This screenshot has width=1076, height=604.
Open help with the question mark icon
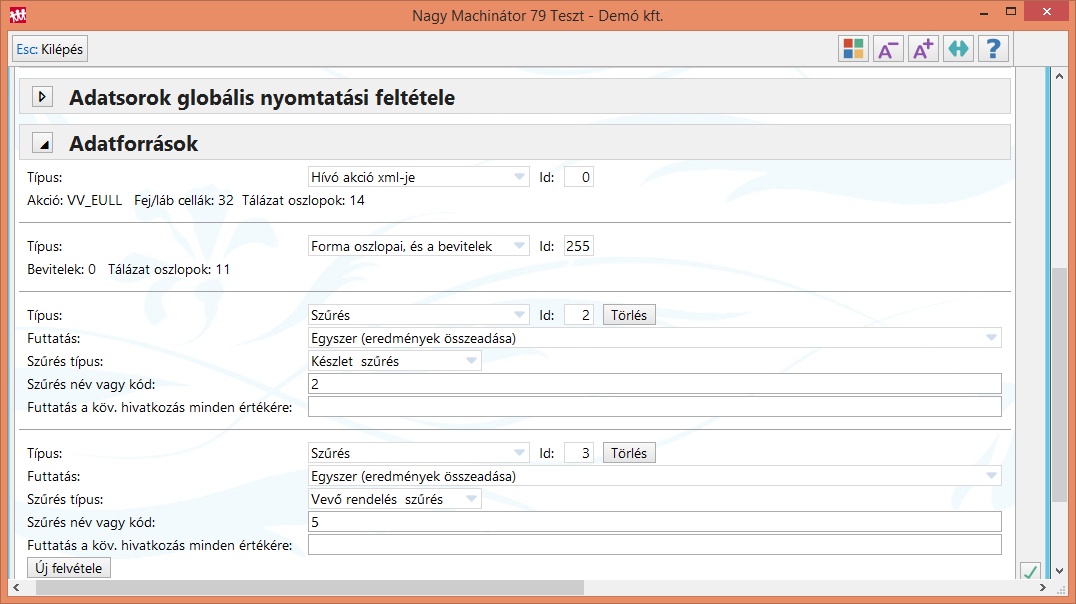pyautogui.click(x=993, y=49)
